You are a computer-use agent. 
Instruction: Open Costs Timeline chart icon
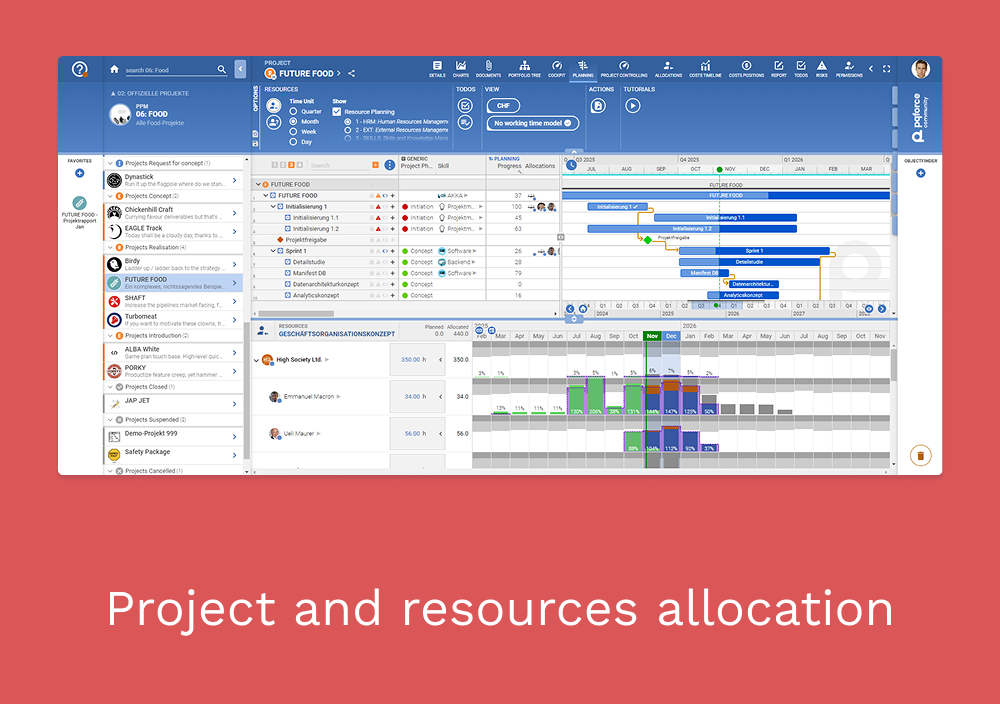tap(704, 68)
